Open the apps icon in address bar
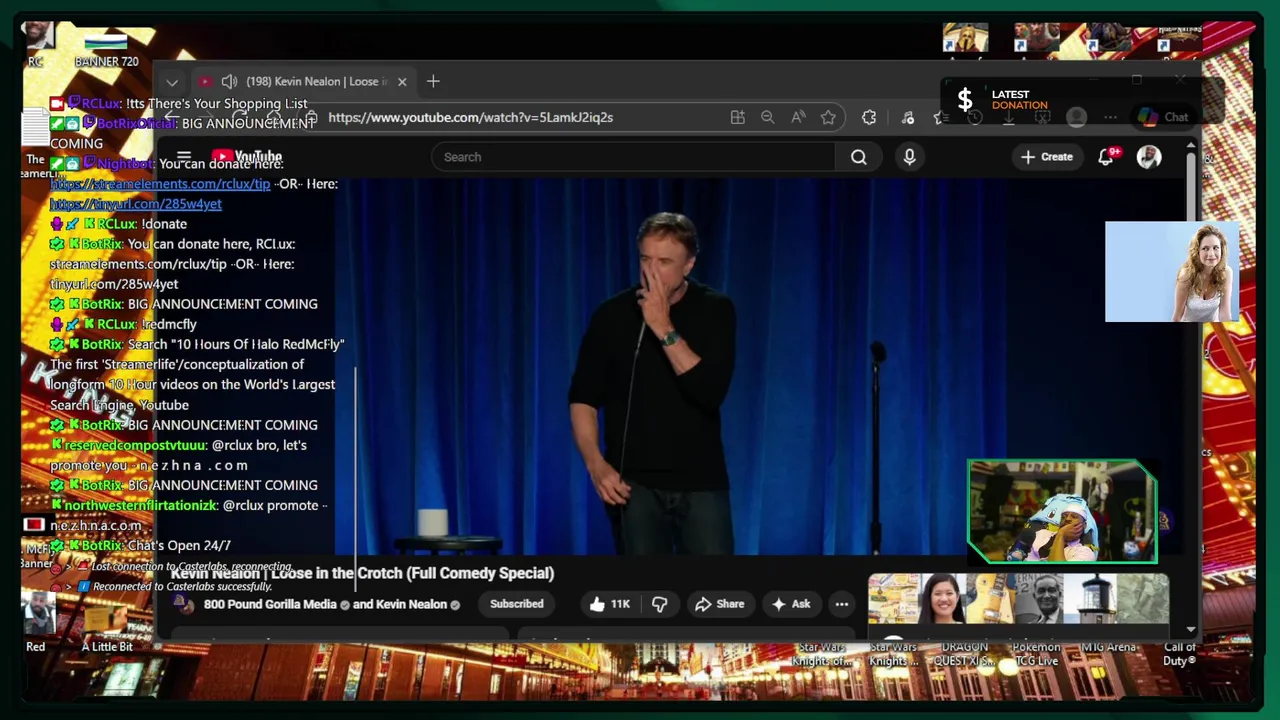 click(x=738, y=117)
